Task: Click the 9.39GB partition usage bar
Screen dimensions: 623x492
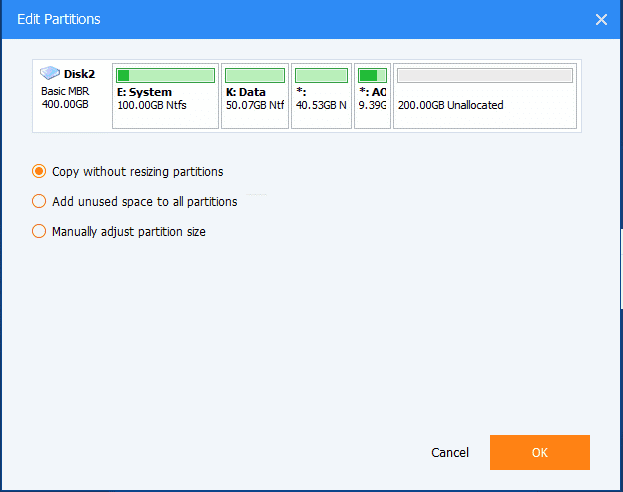Action: click(x=372, y=75)
